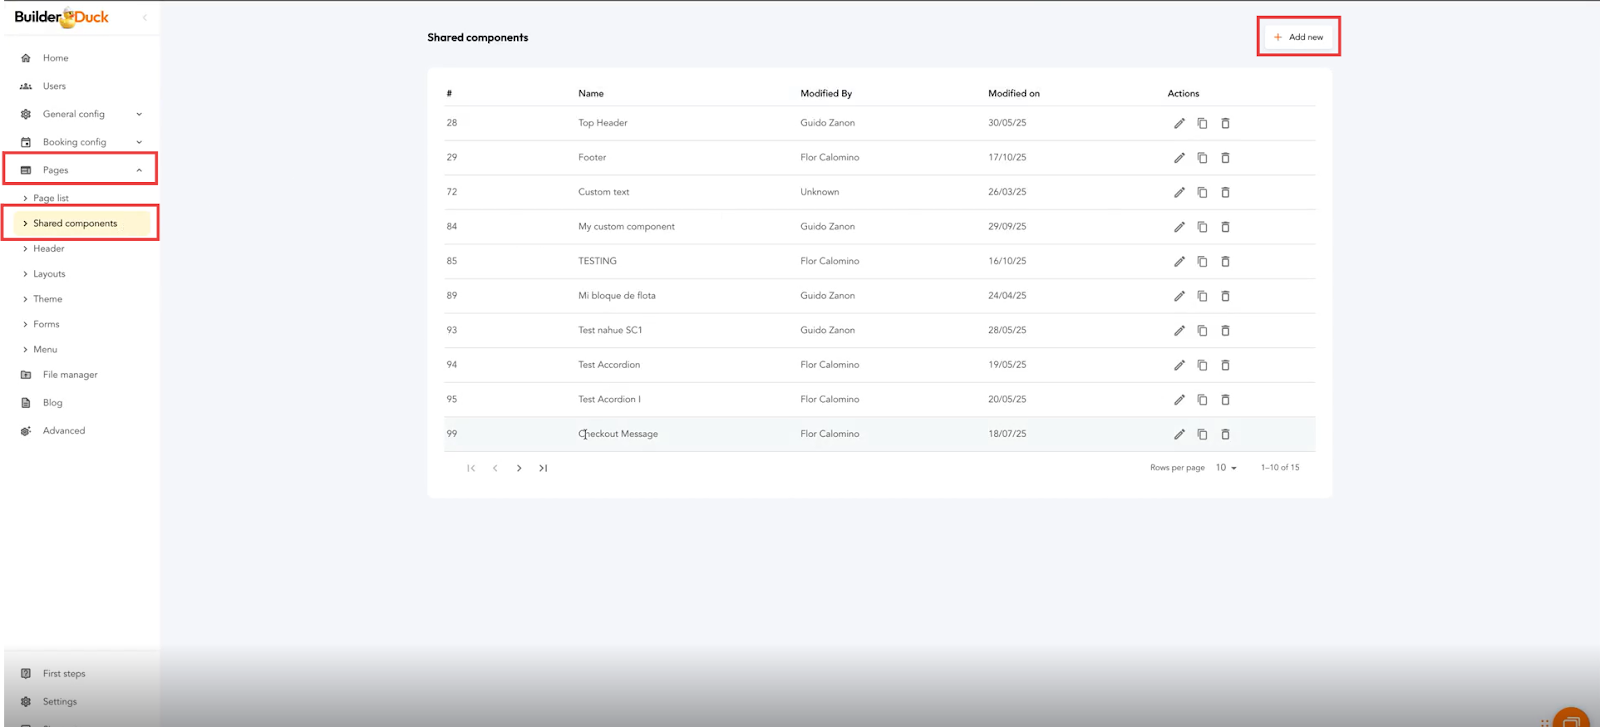The image size is (1600, 727).
Task: Delete the Custom text component
Action: [x=1225, y=192]
